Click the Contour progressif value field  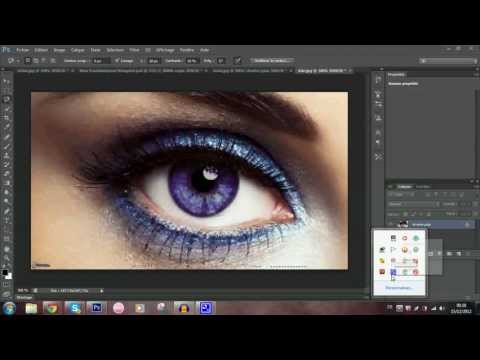tap(100, 61)
